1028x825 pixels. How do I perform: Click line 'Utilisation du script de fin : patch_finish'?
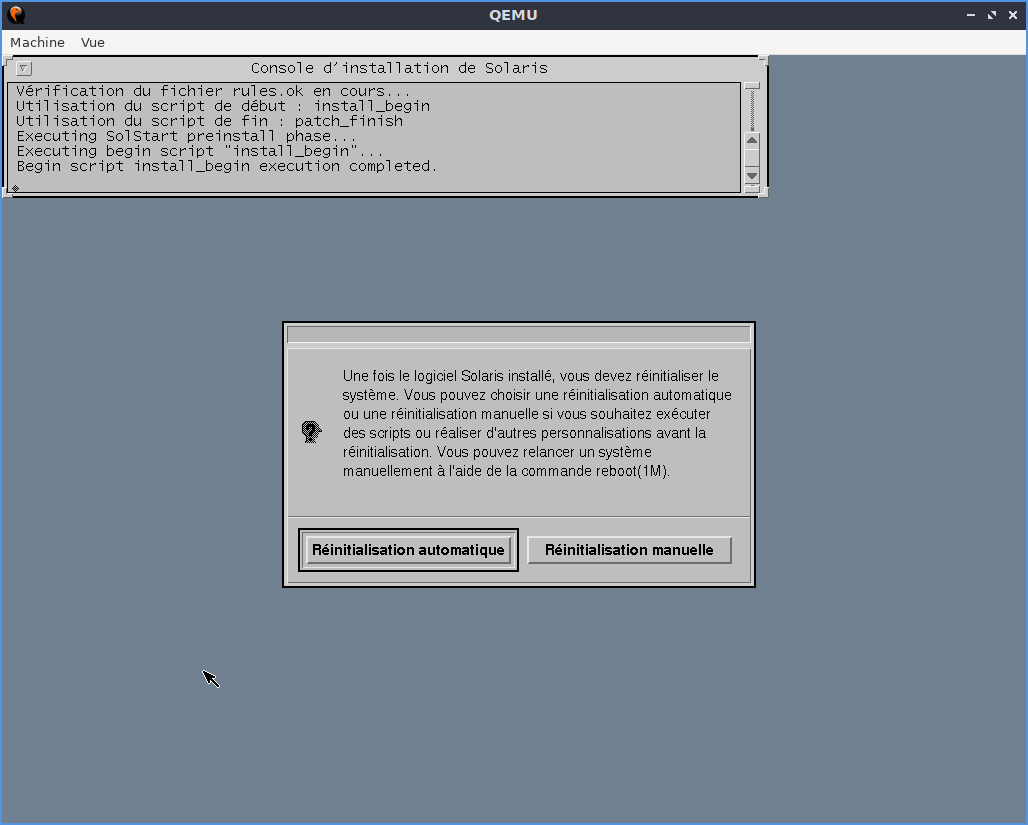pyautogui.click(x=210, y=121)
